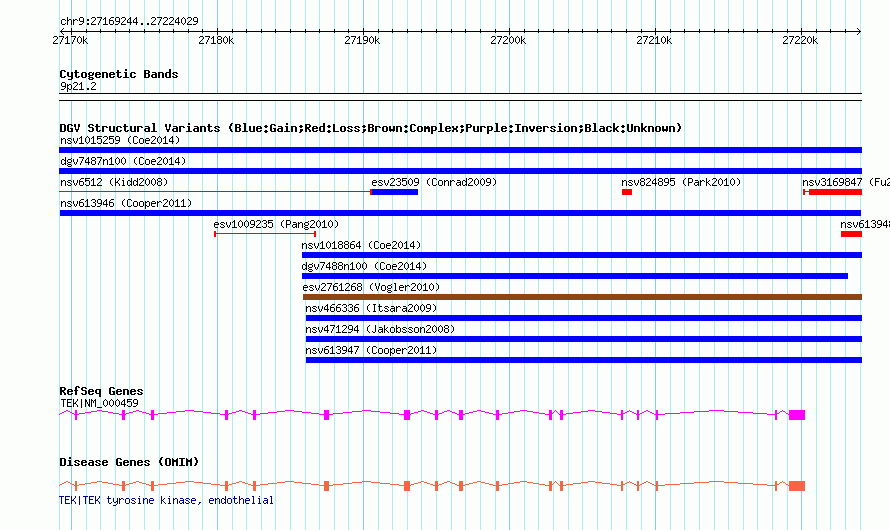This screenshot has width=890, height=530.
Task: Click the esv23509 (Conrad2009) label
Action: pos(434,182)
